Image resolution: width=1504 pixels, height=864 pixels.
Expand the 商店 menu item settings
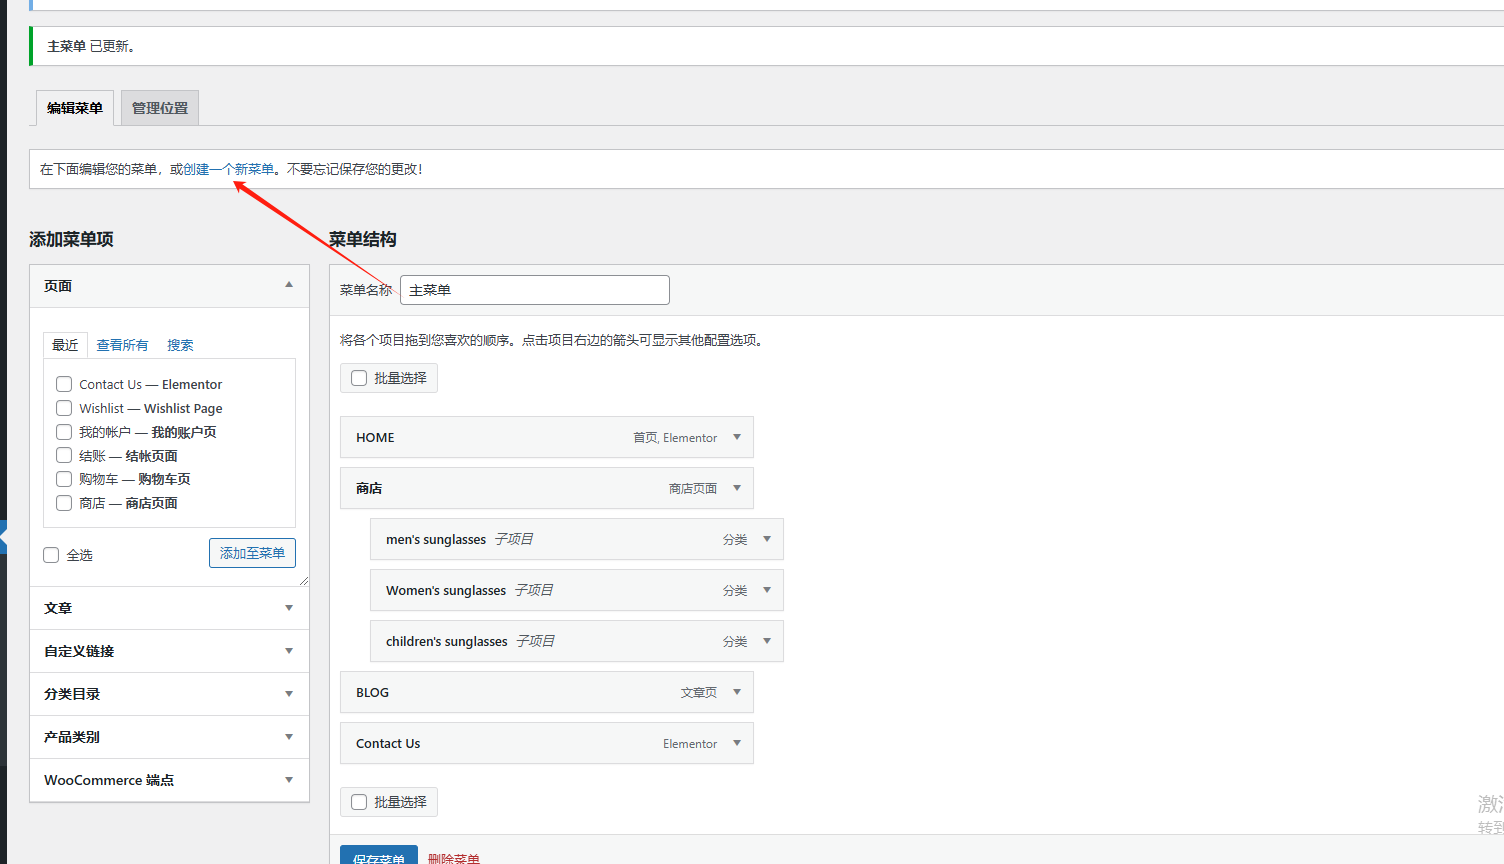click(x=737, y=488)
